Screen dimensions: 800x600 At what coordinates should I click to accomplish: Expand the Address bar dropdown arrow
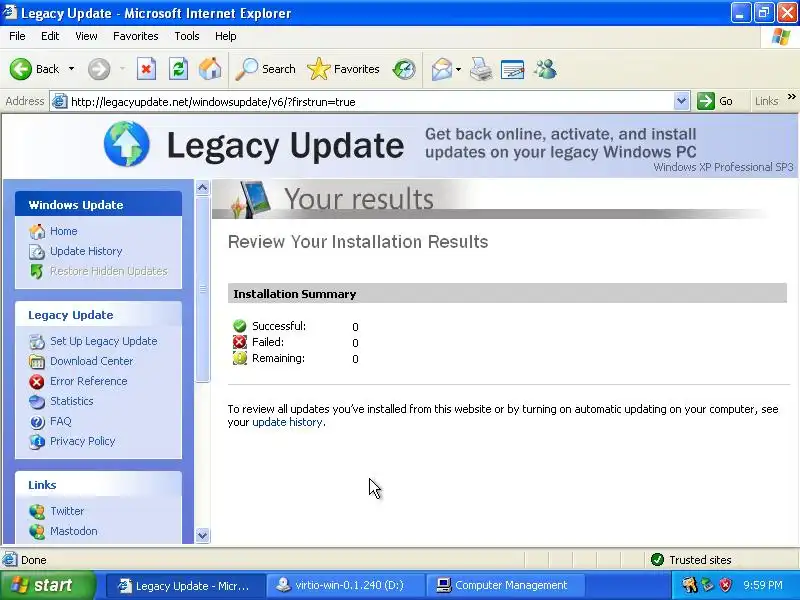coord(681,101)
